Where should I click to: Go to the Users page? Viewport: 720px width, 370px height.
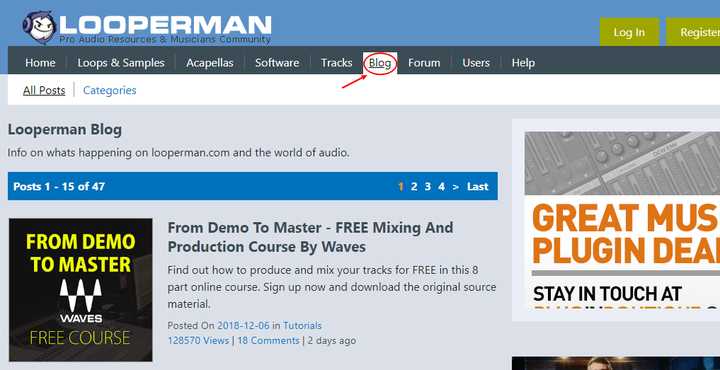(x=476, y=62)
